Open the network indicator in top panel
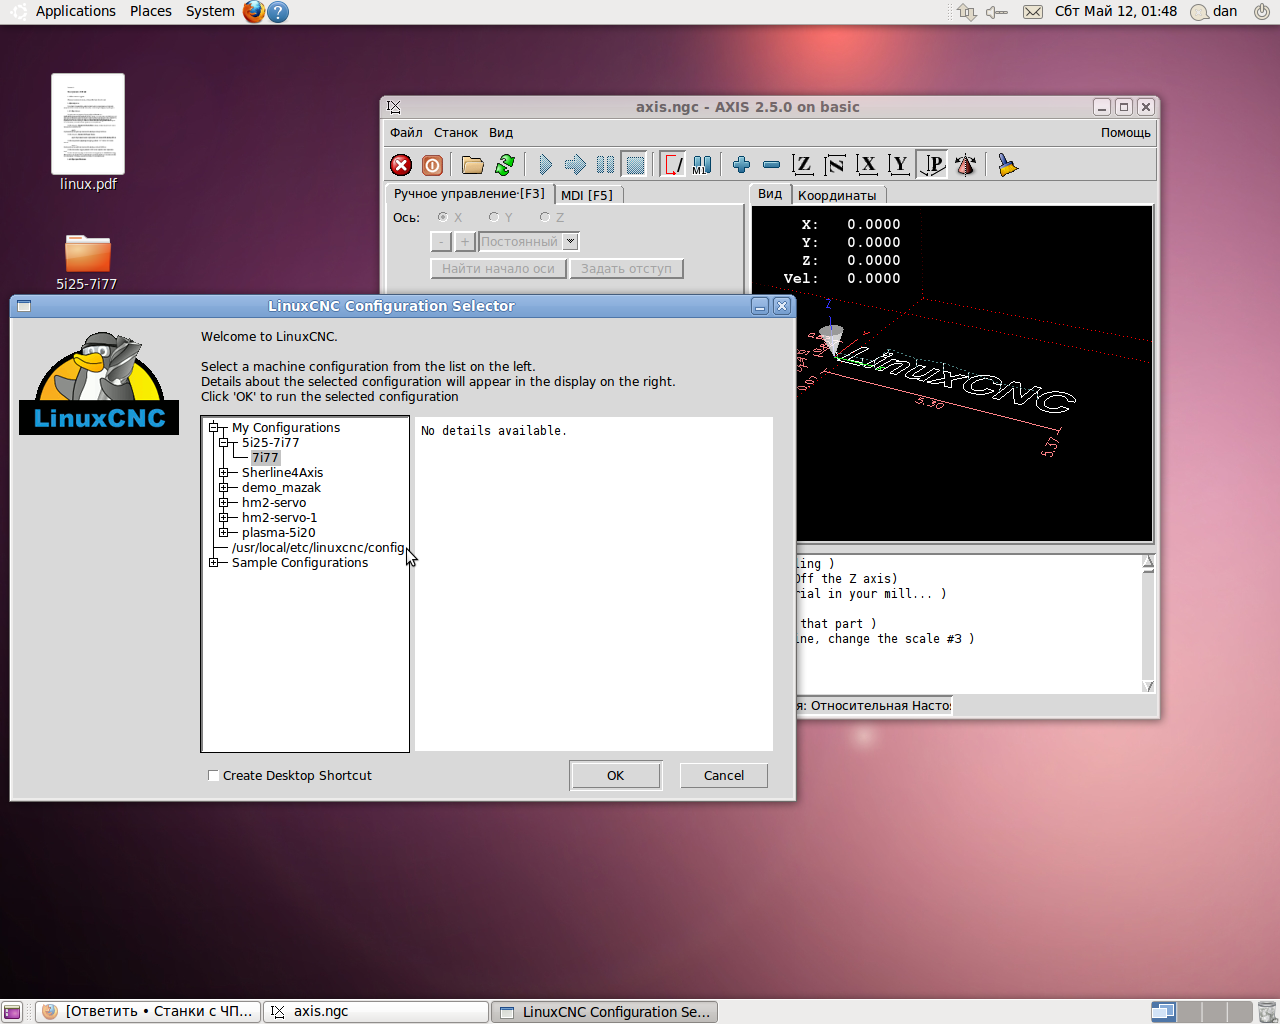Image resolution: width=1280 pixels, height=1024 pixels. 966,12
